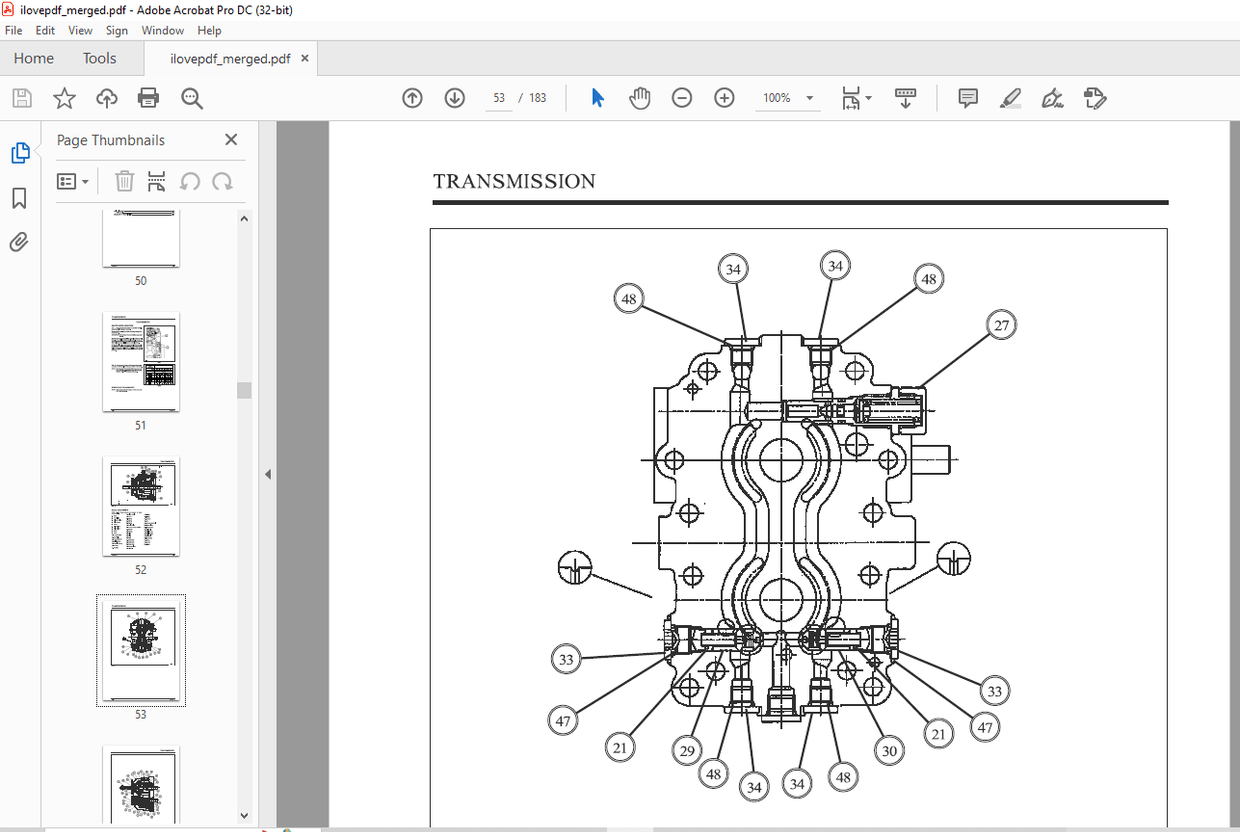Screen dimensions: 1240x832
Task: Go to the next page with down arrow
Action: click(454, 98)
